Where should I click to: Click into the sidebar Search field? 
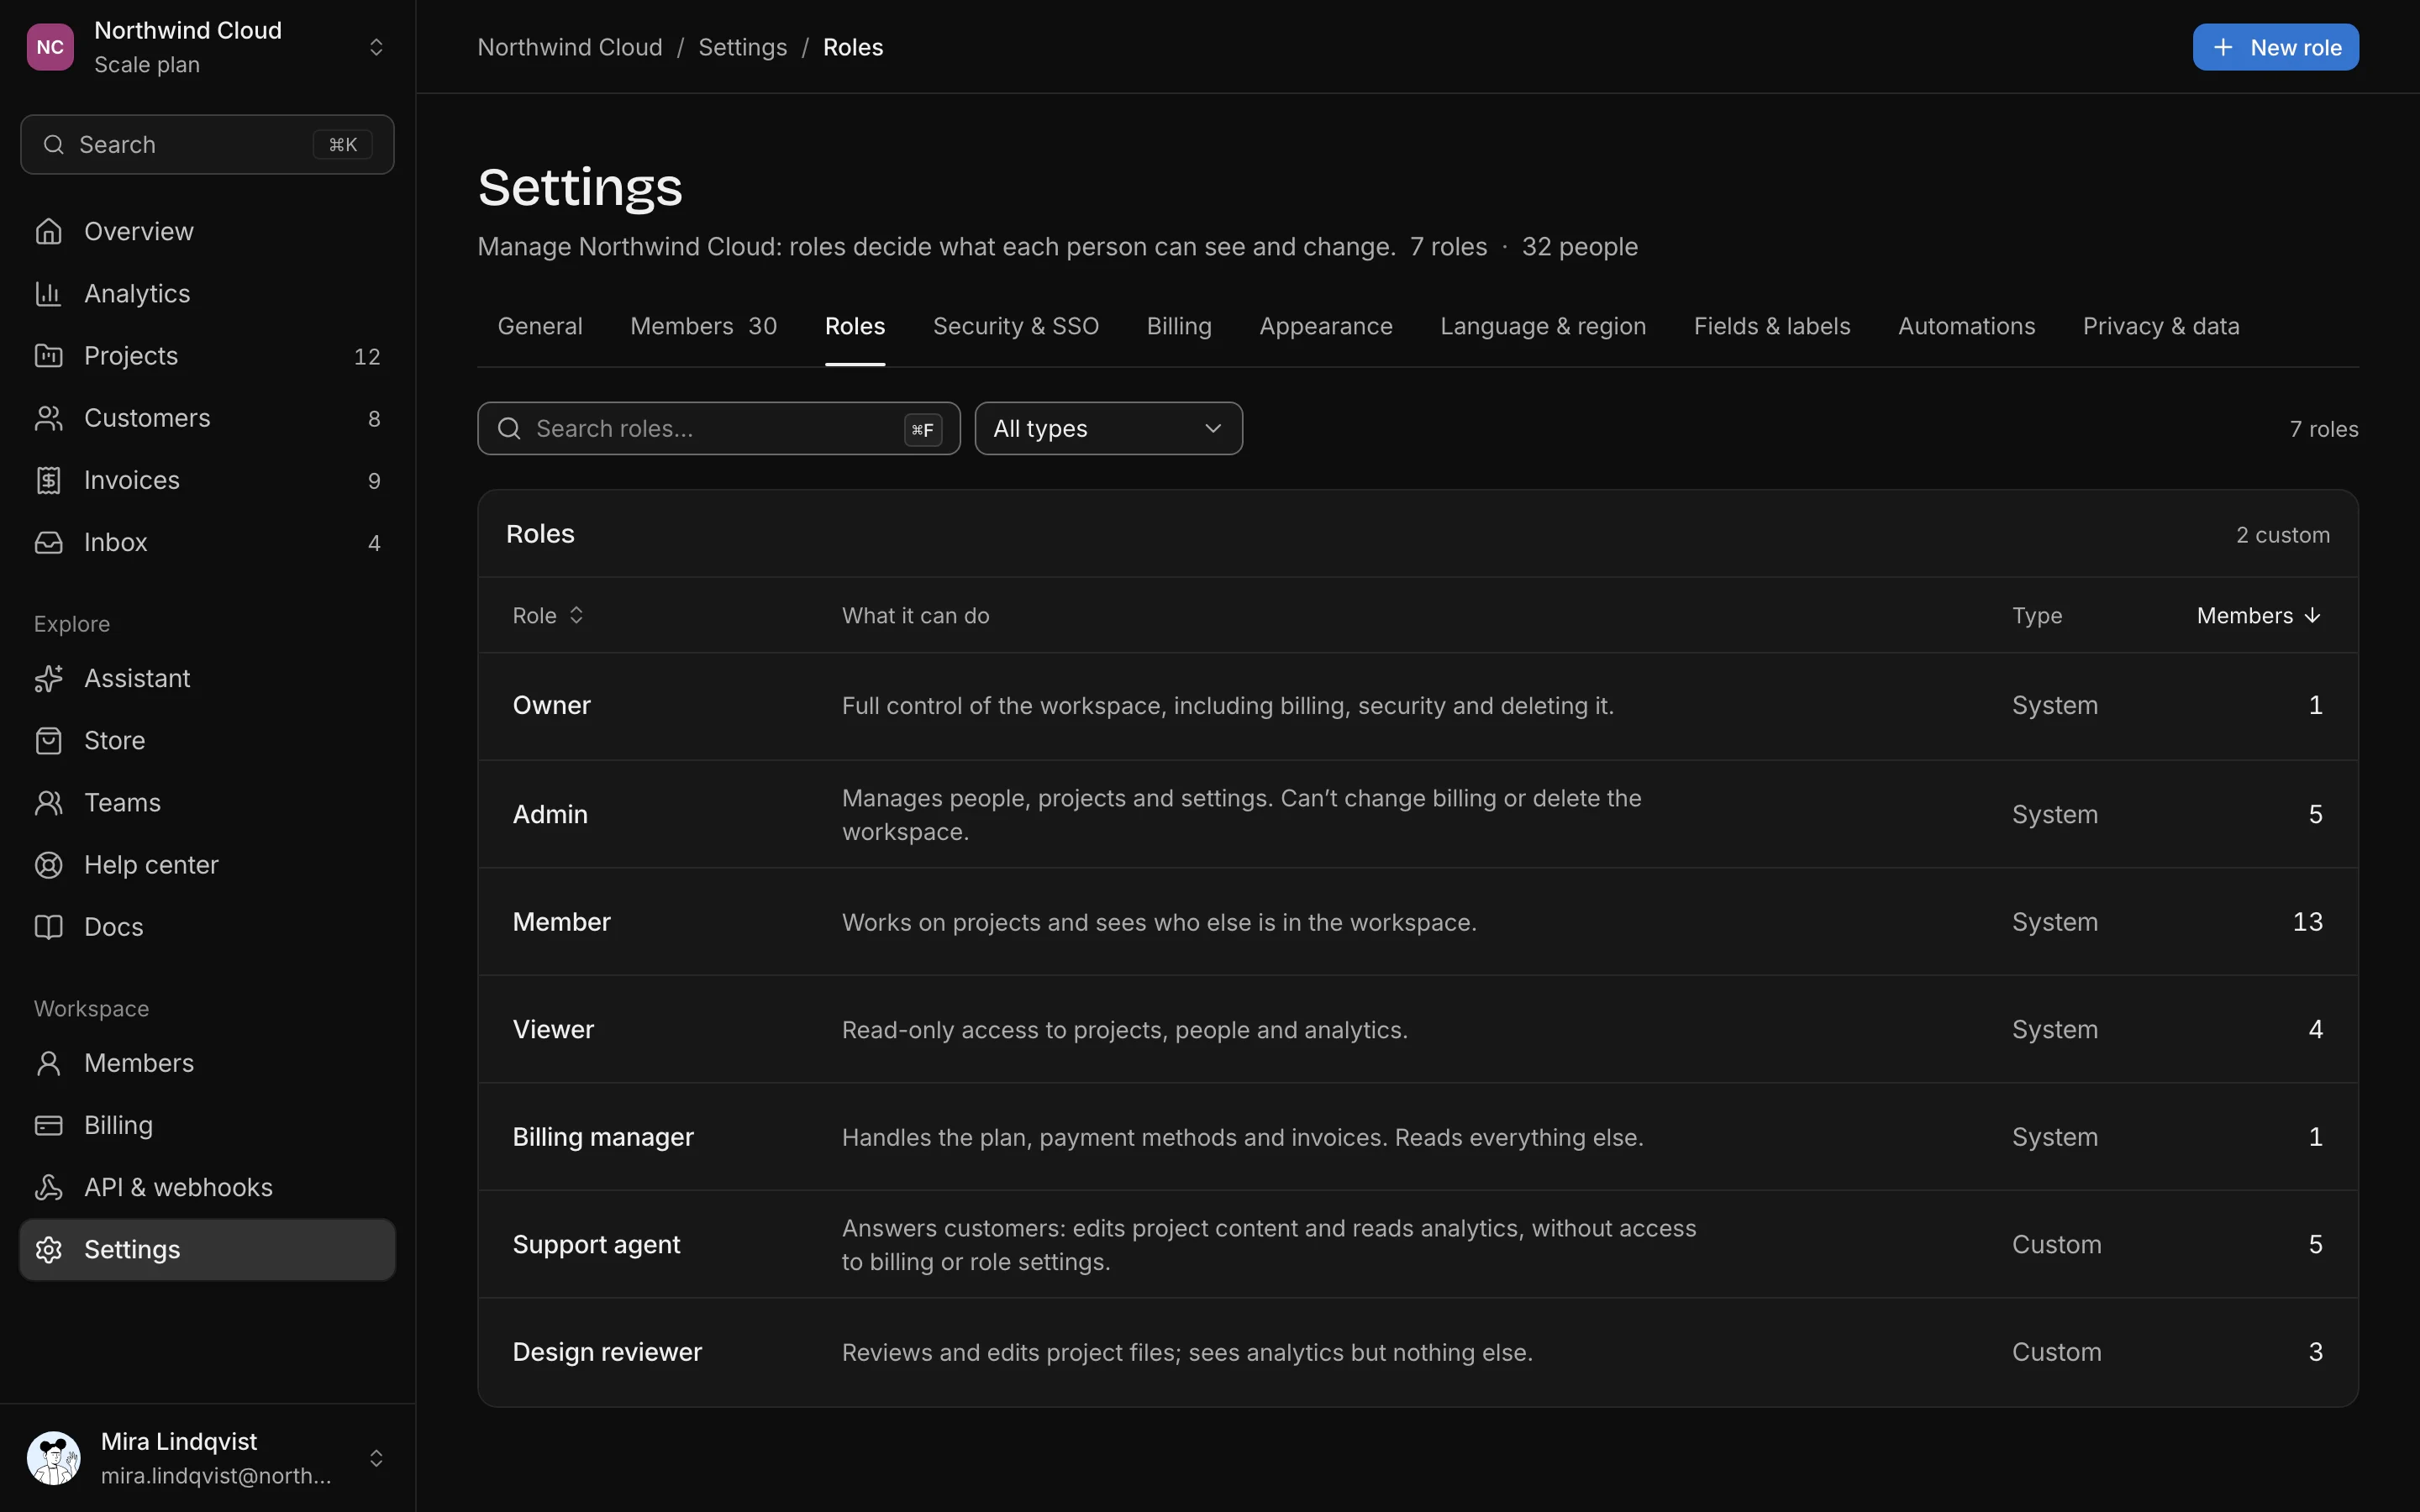(207, 145)
